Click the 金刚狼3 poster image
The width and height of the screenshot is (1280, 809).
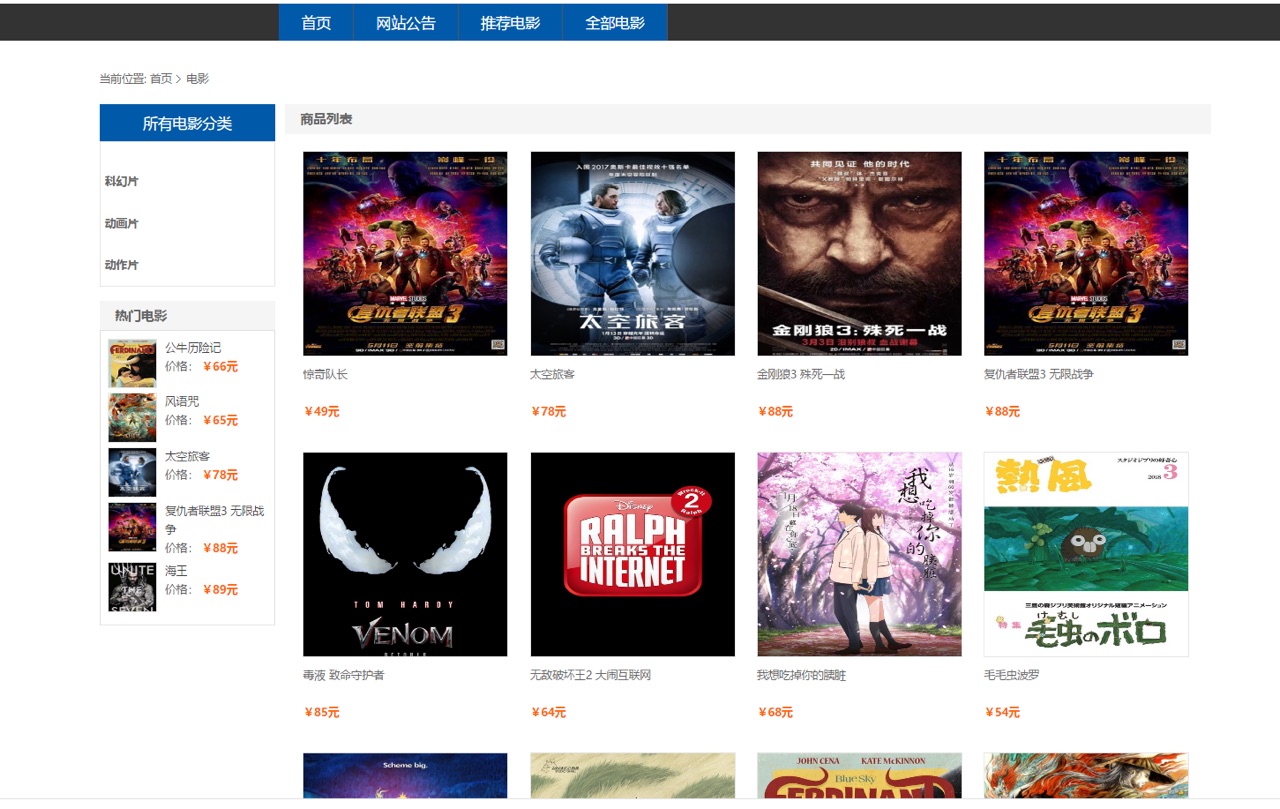tap(859, 253)
